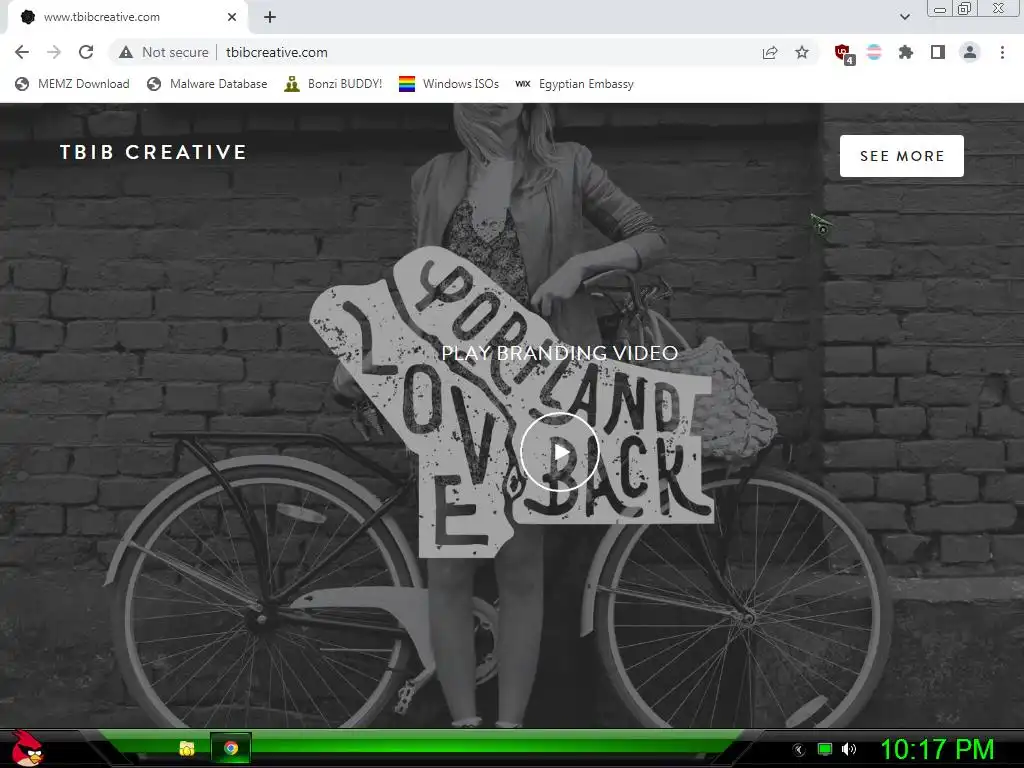This screenshot has width=1024, height=768.
Task: Click the forward navigation arrow
Action: (54, 52)
